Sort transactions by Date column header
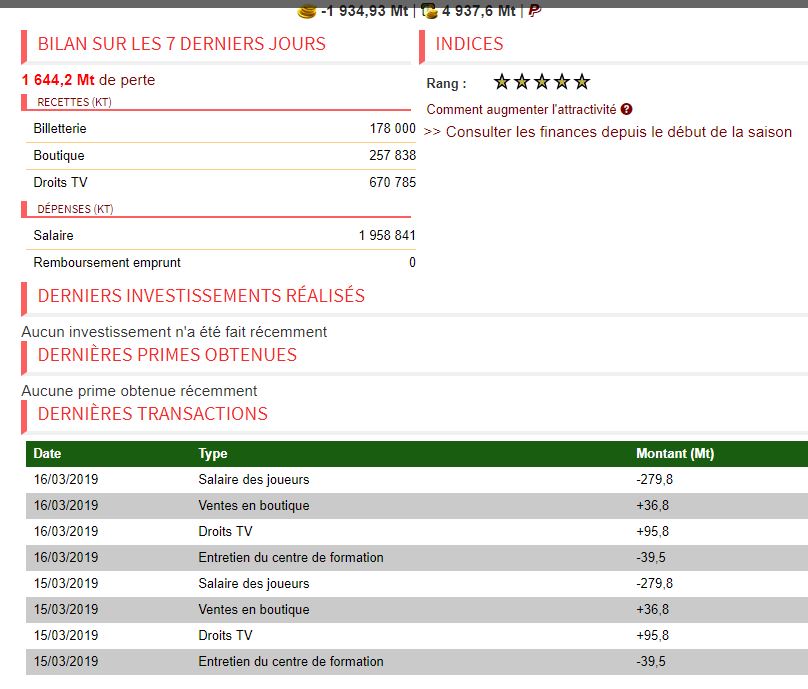This screenshot has height=689, width=808. click(47, 453)
